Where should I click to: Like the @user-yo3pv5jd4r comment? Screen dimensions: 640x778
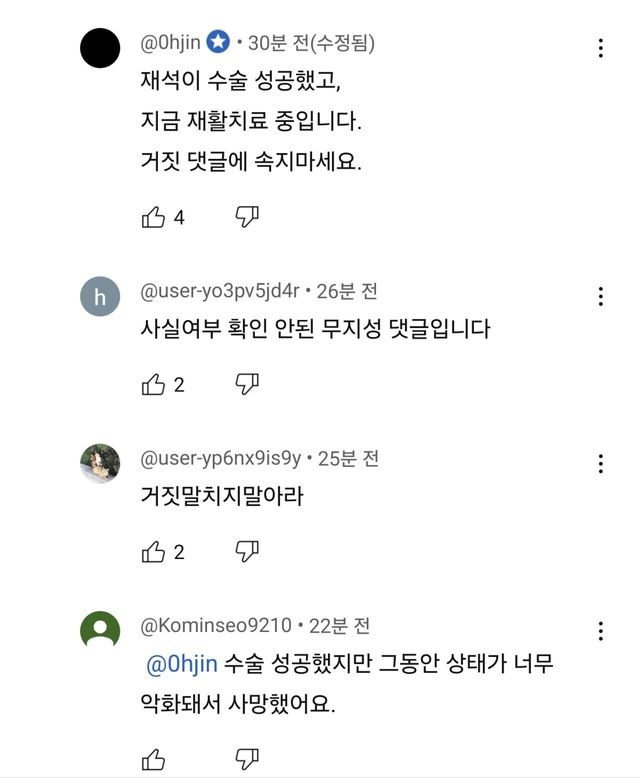(x=153, y=384)
